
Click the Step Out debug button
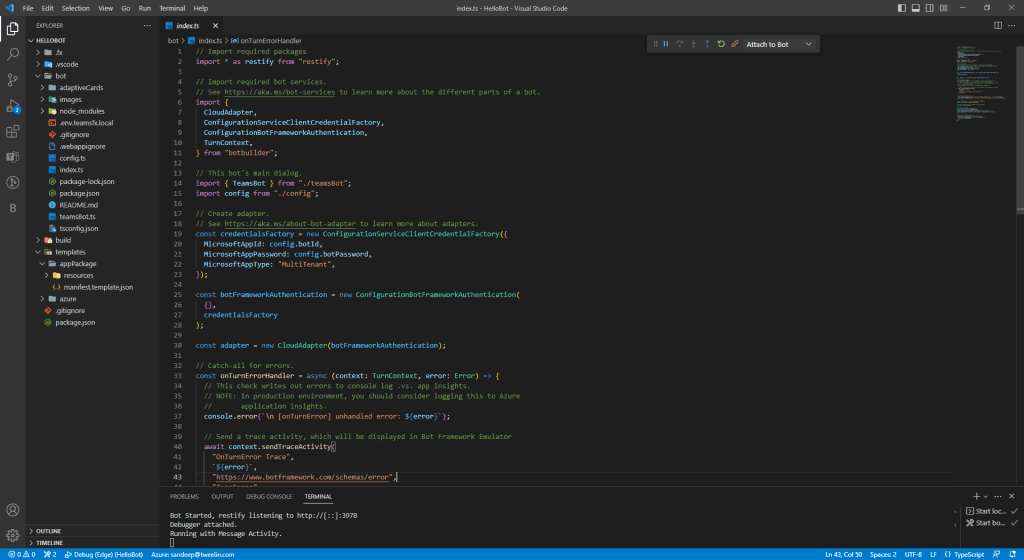(707, 44)
